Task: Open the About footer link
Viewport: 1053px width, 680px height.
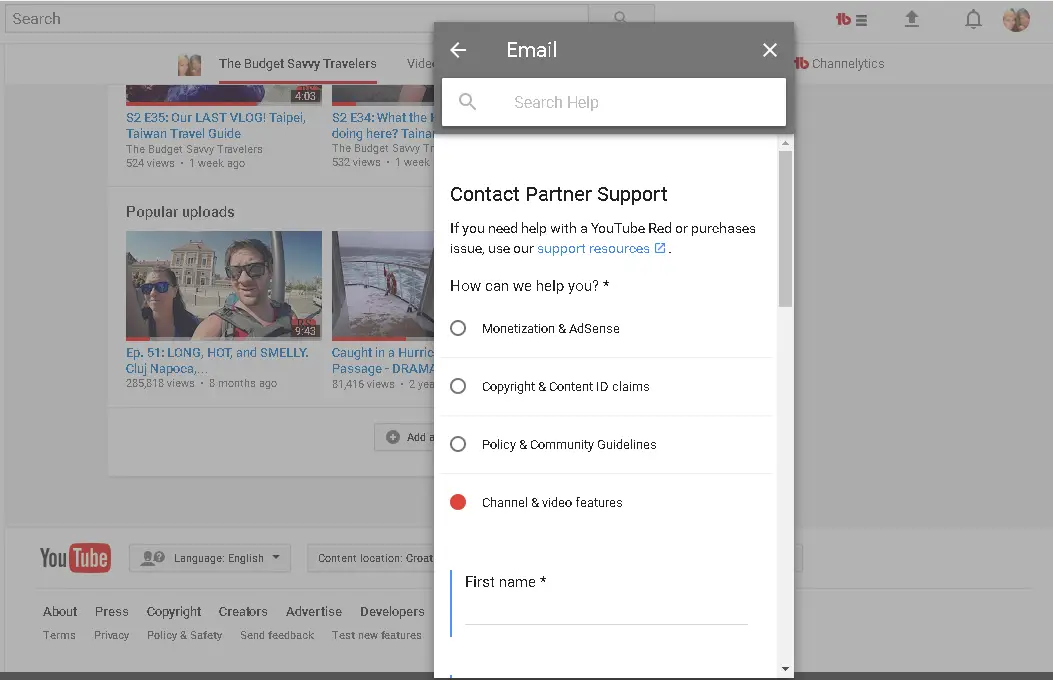Action: [60, 612]
